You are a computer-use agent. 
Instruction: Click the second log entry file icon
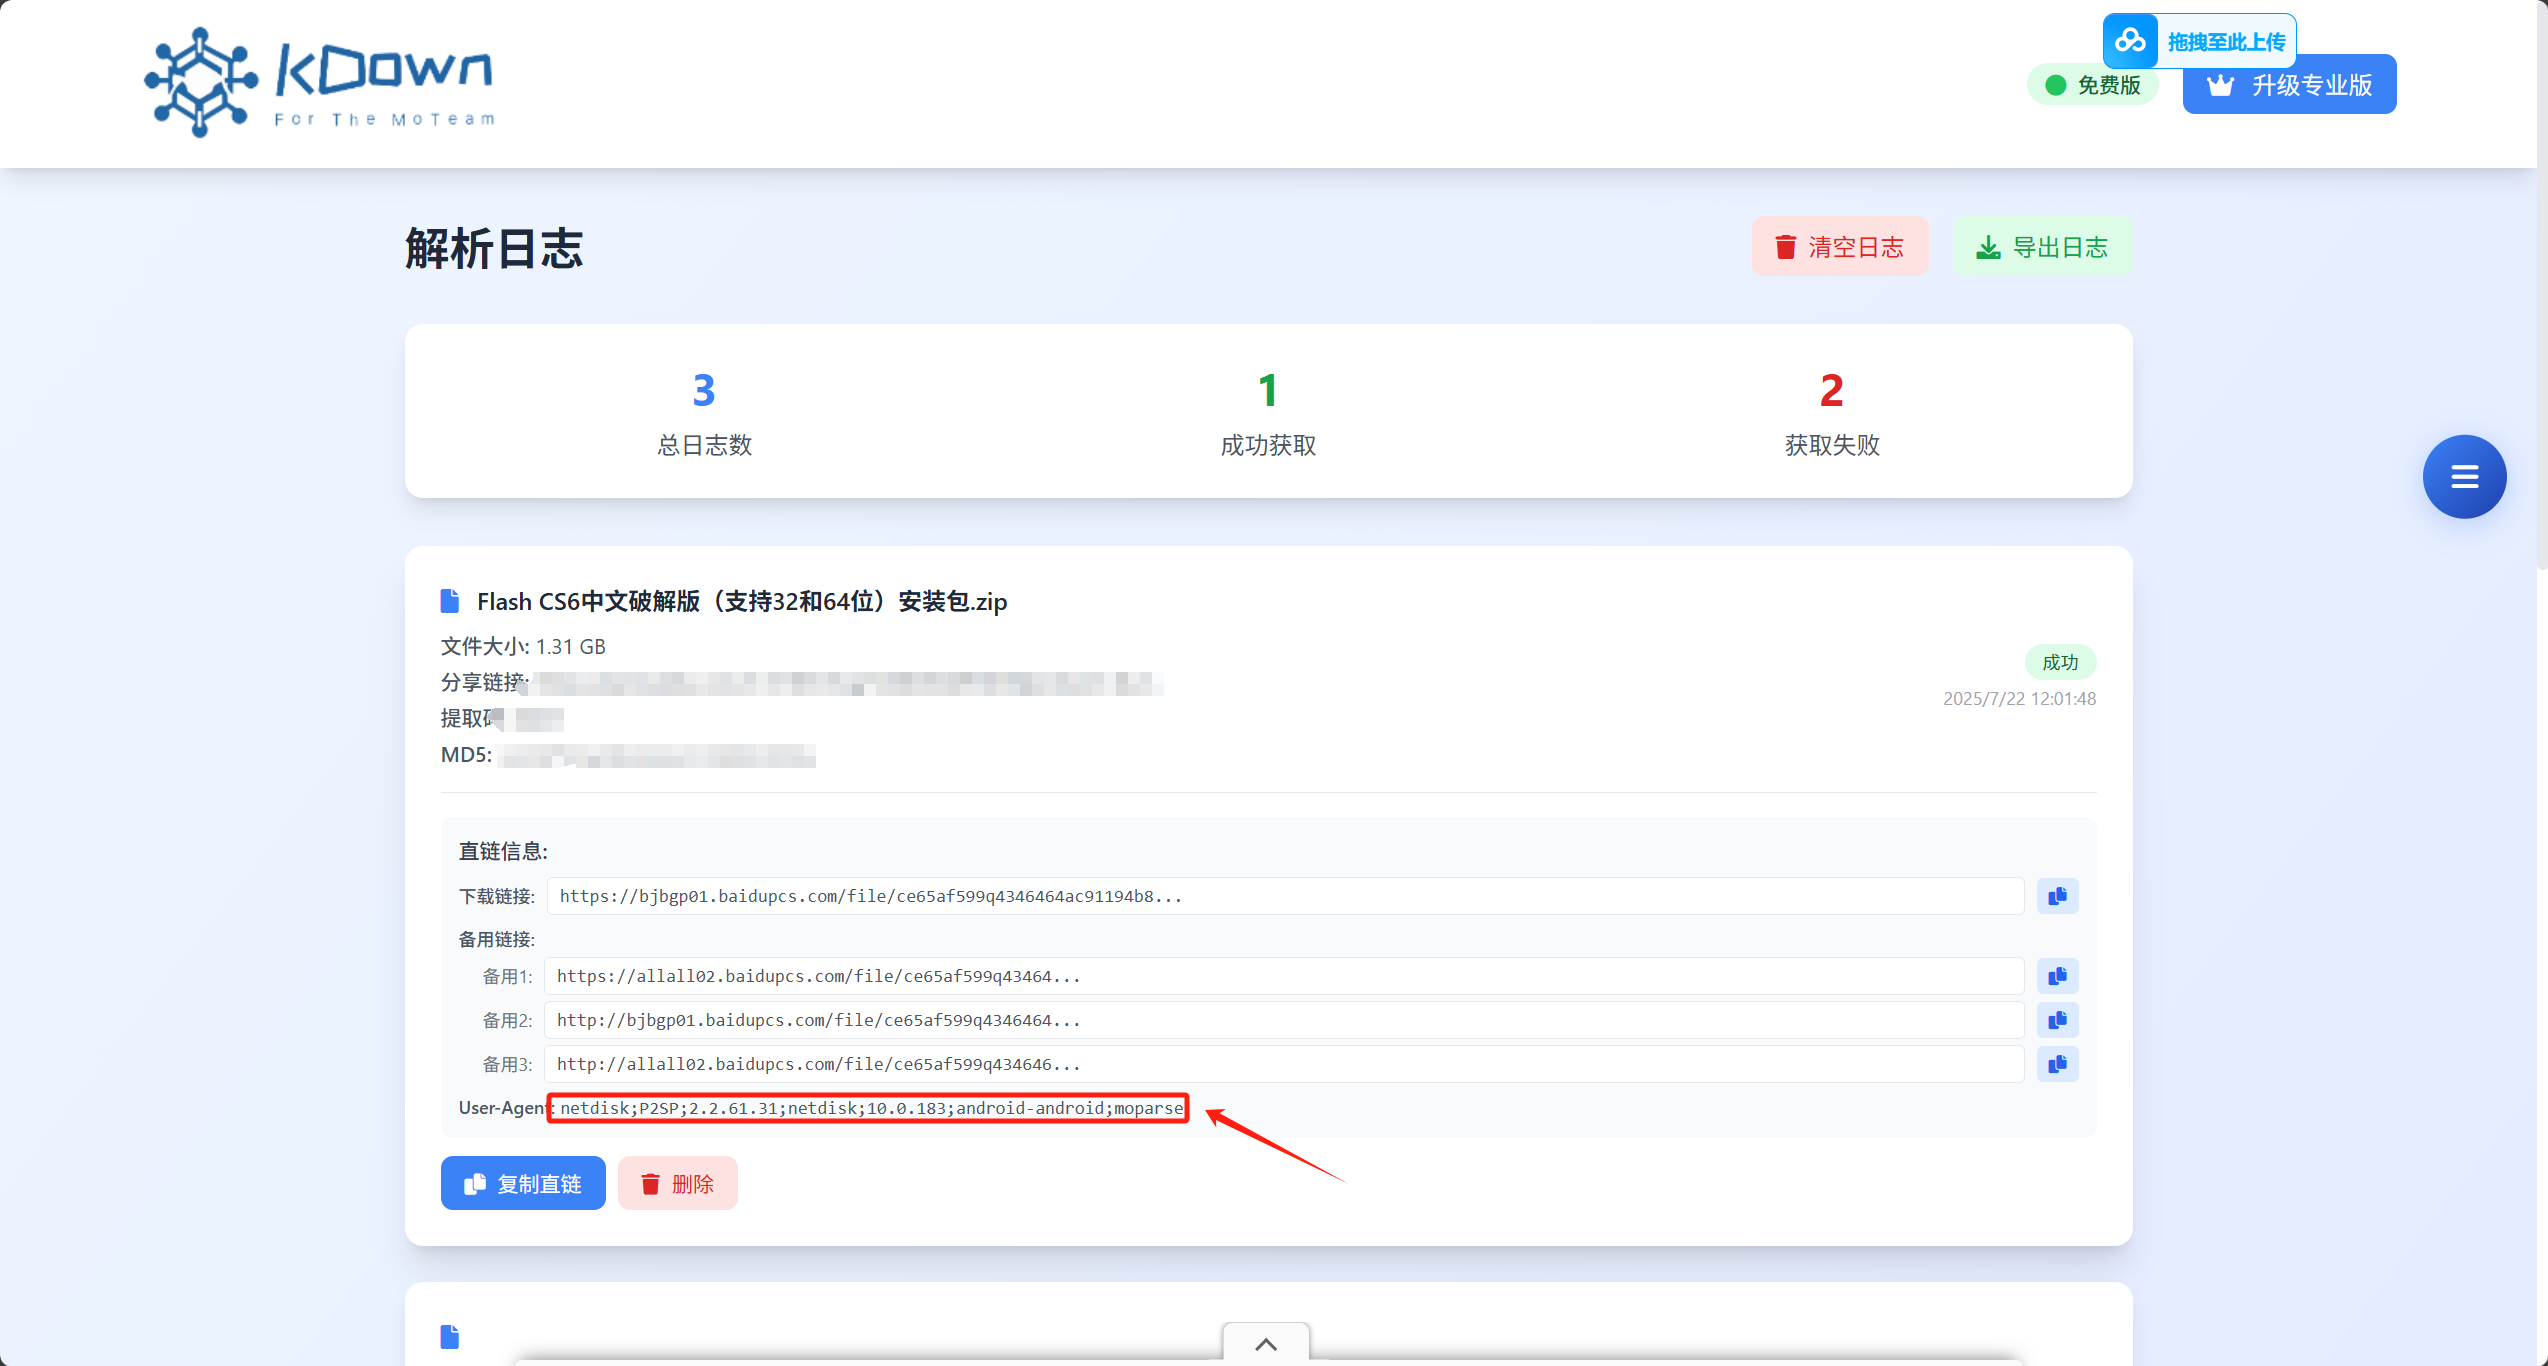pos(450,1337)
